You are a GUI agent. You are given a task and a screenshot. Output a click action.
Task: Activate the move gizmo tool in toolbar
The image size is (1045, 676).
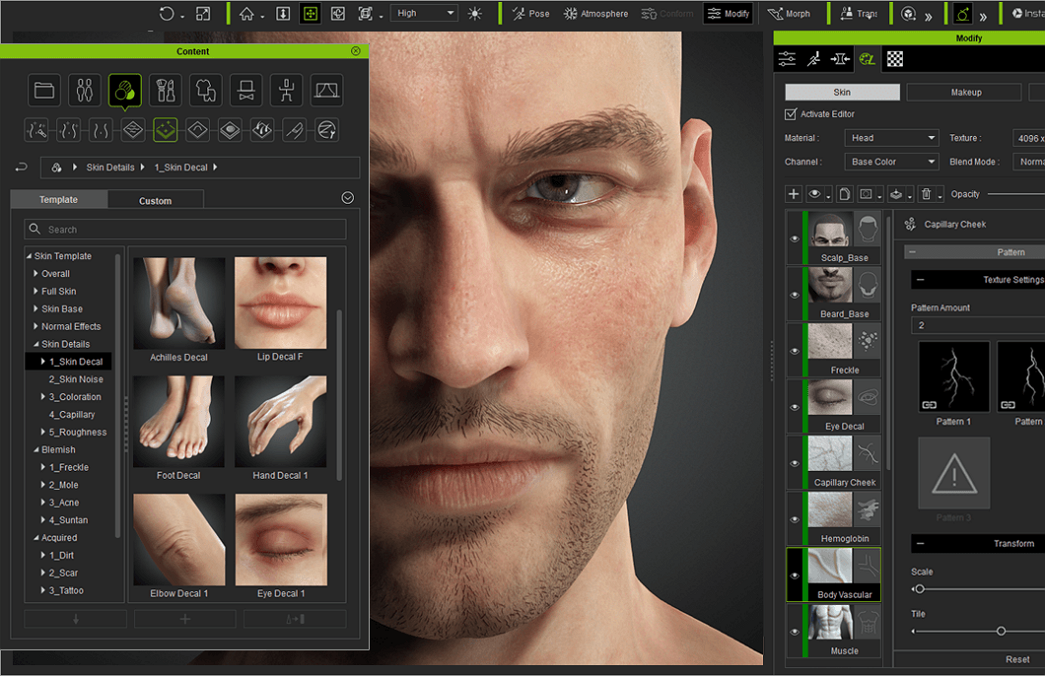(x=311, y=13)
